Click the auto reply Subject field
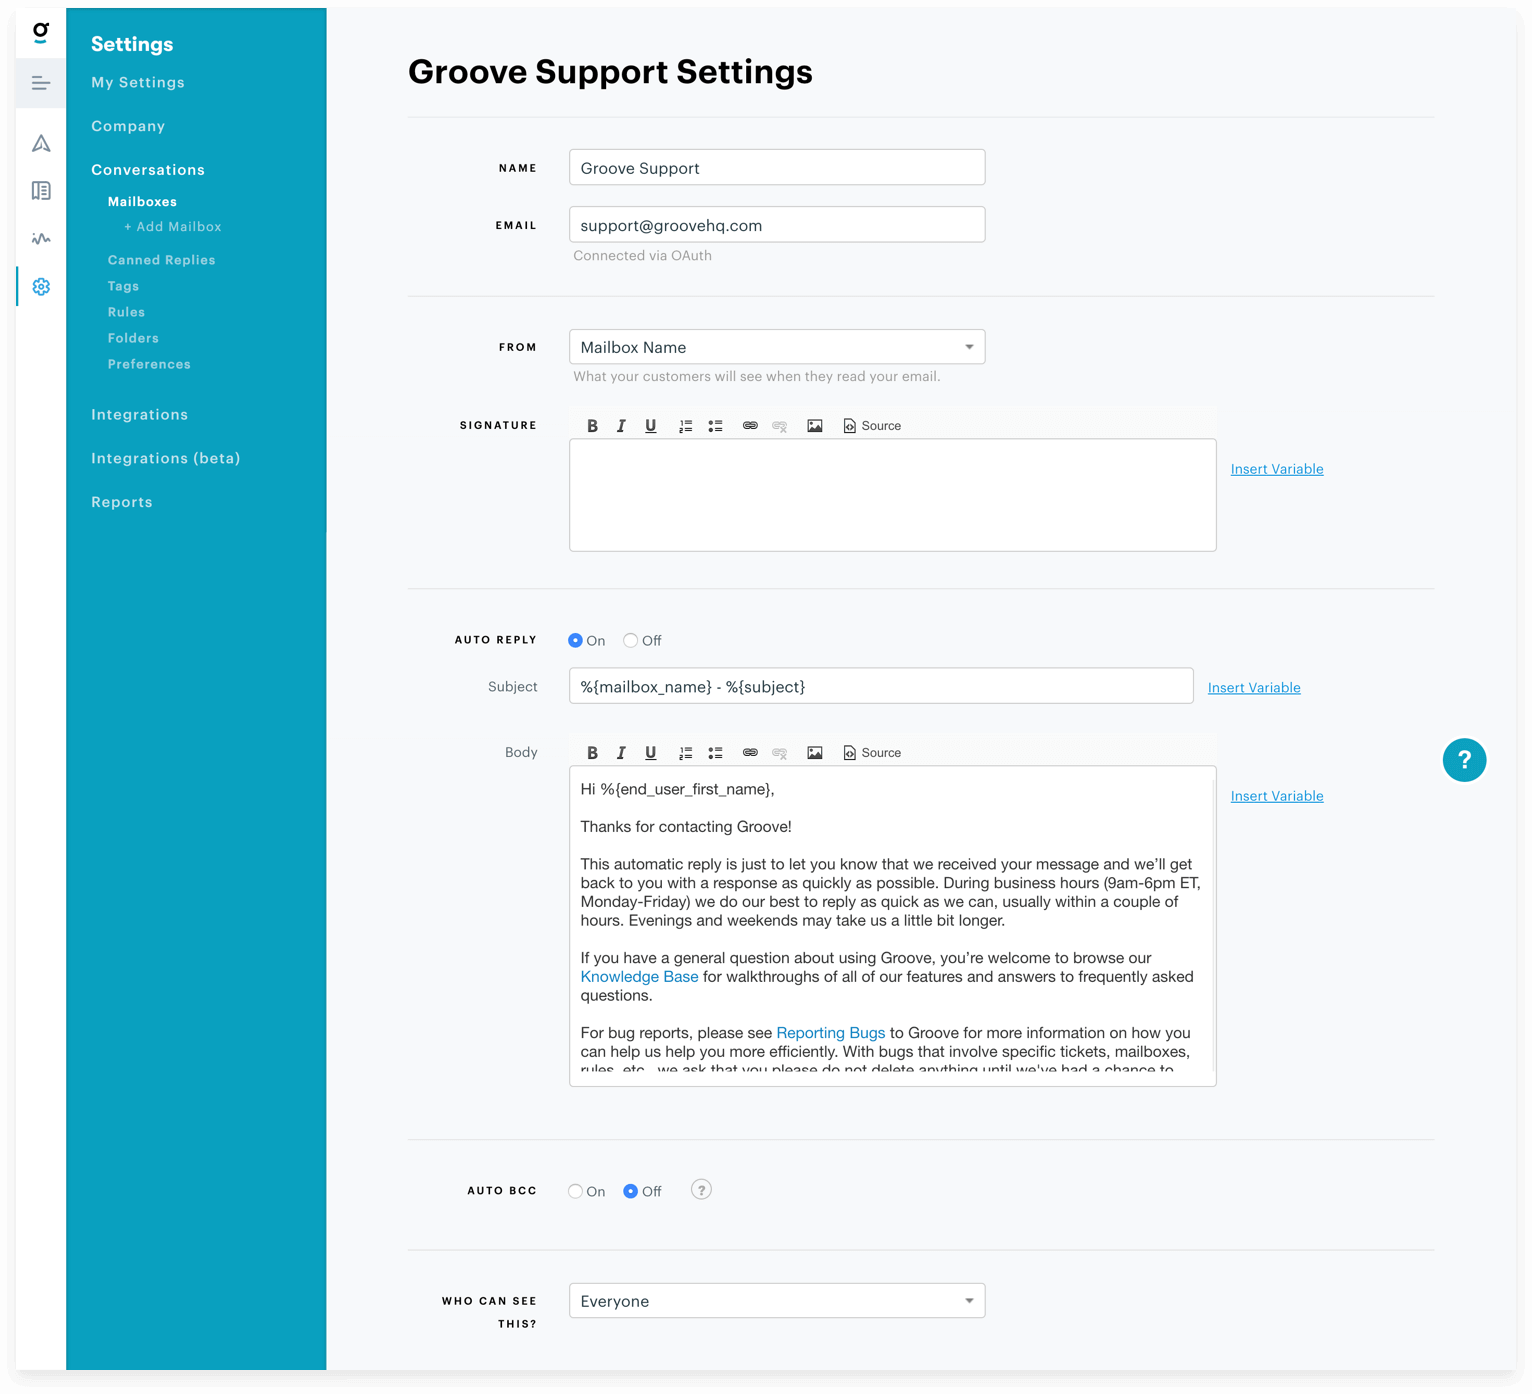 (881, 687)
